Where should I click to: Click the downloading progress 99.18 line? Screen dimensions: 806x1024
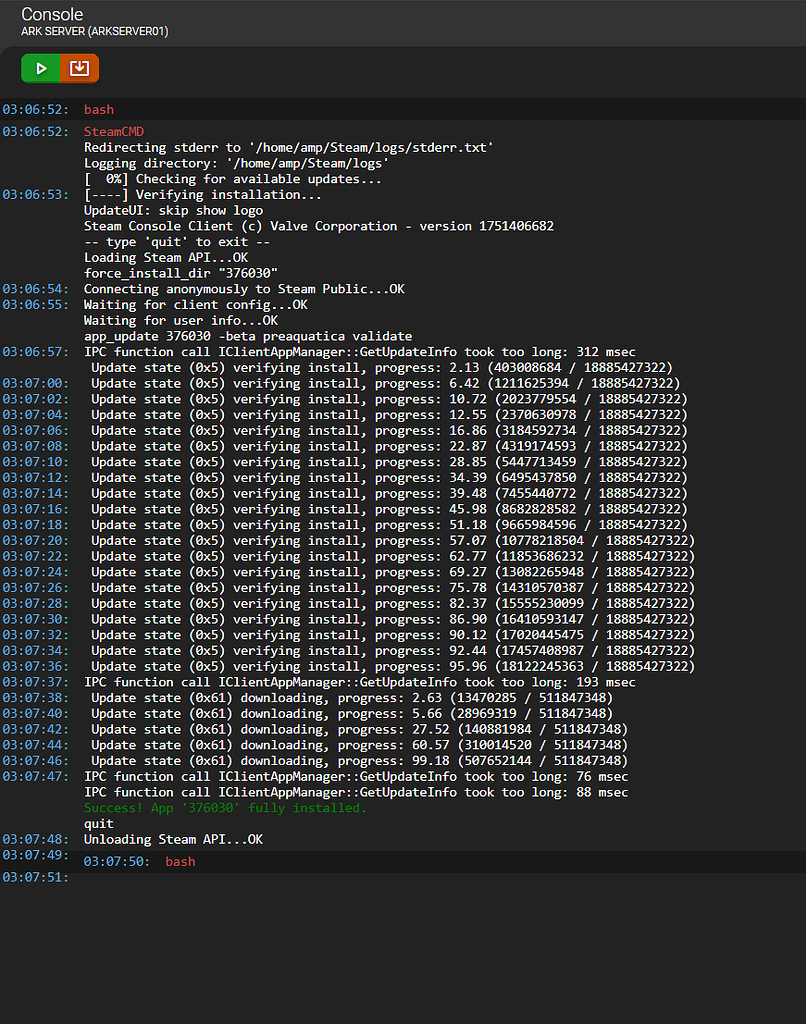coord(359,761)
